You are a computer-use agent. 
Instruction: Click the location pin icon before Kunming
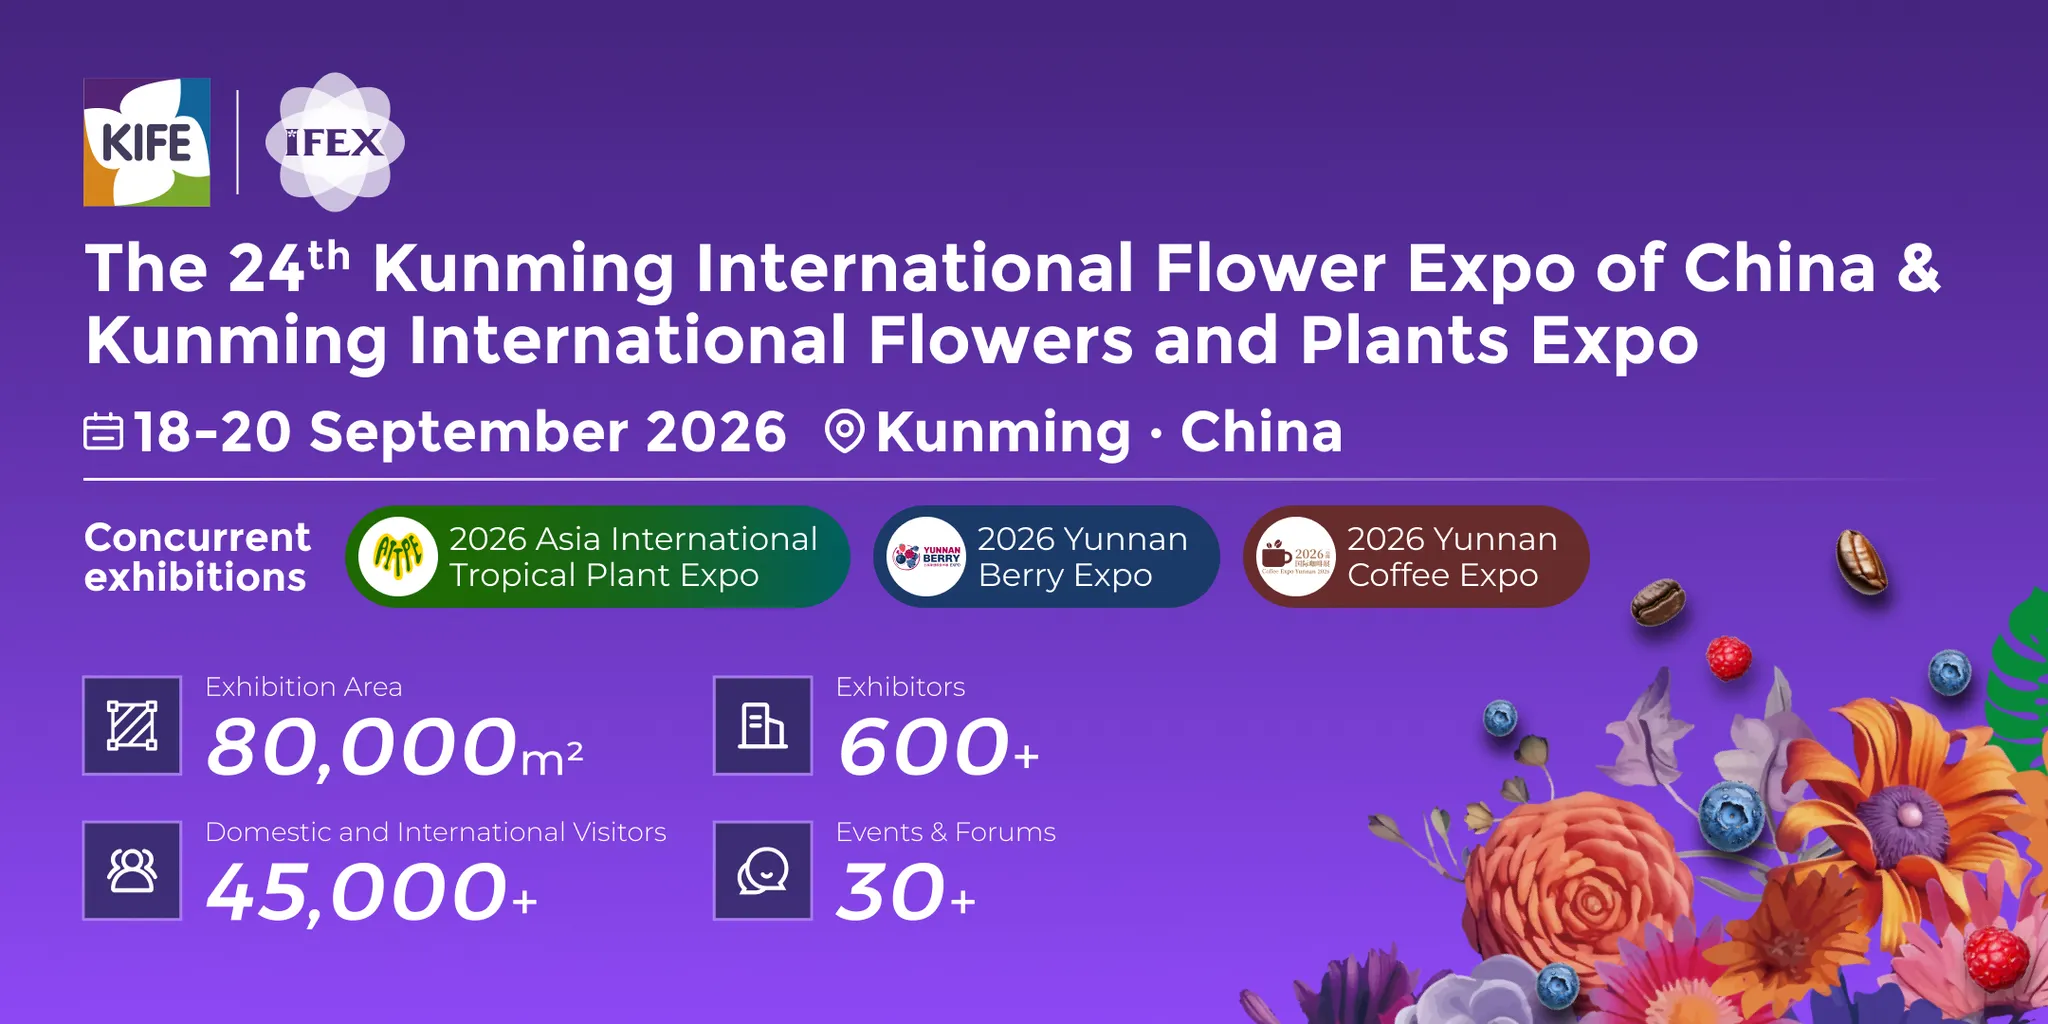[x=845, y=432]
